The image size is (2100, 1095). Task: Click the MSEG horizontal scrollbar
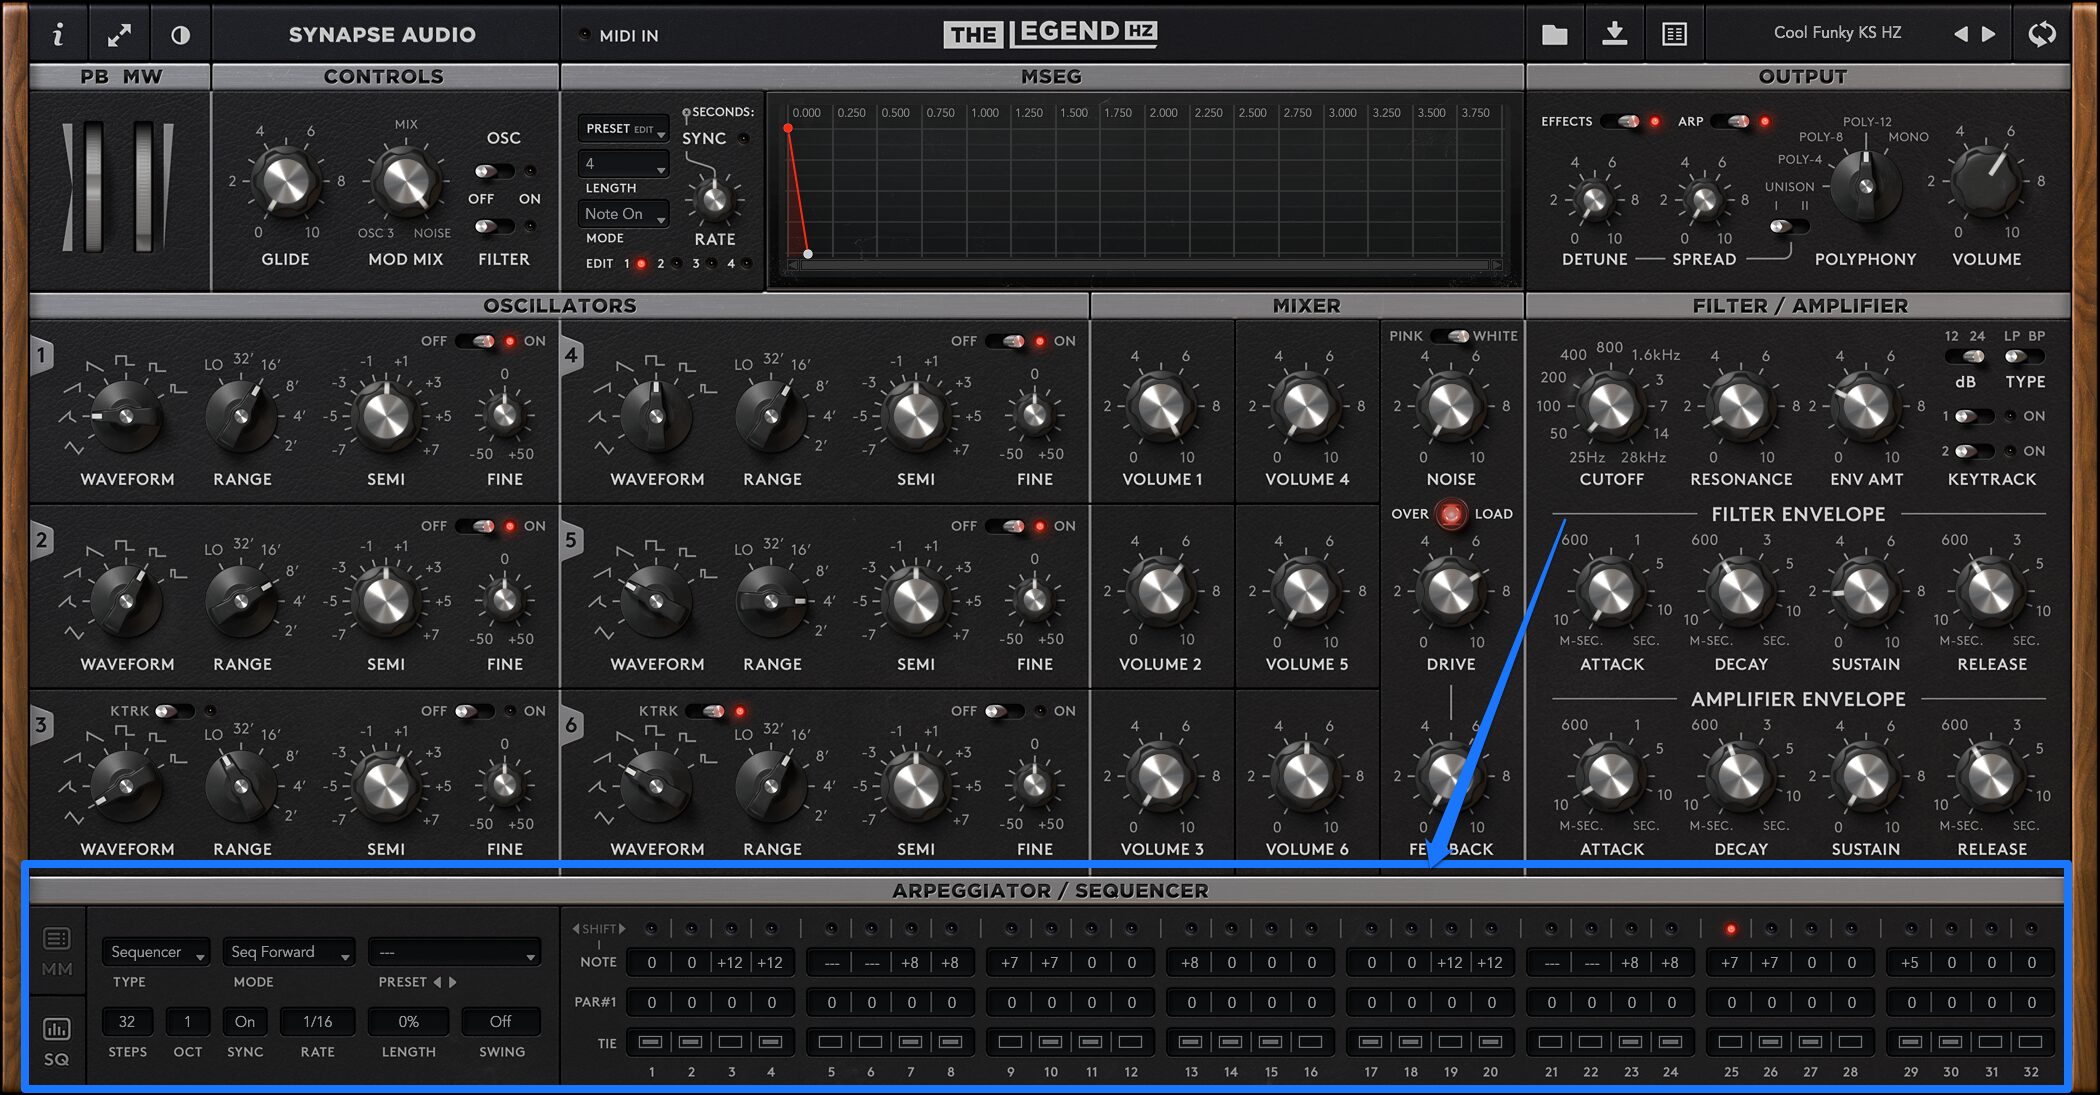(x=1146, y=265)
